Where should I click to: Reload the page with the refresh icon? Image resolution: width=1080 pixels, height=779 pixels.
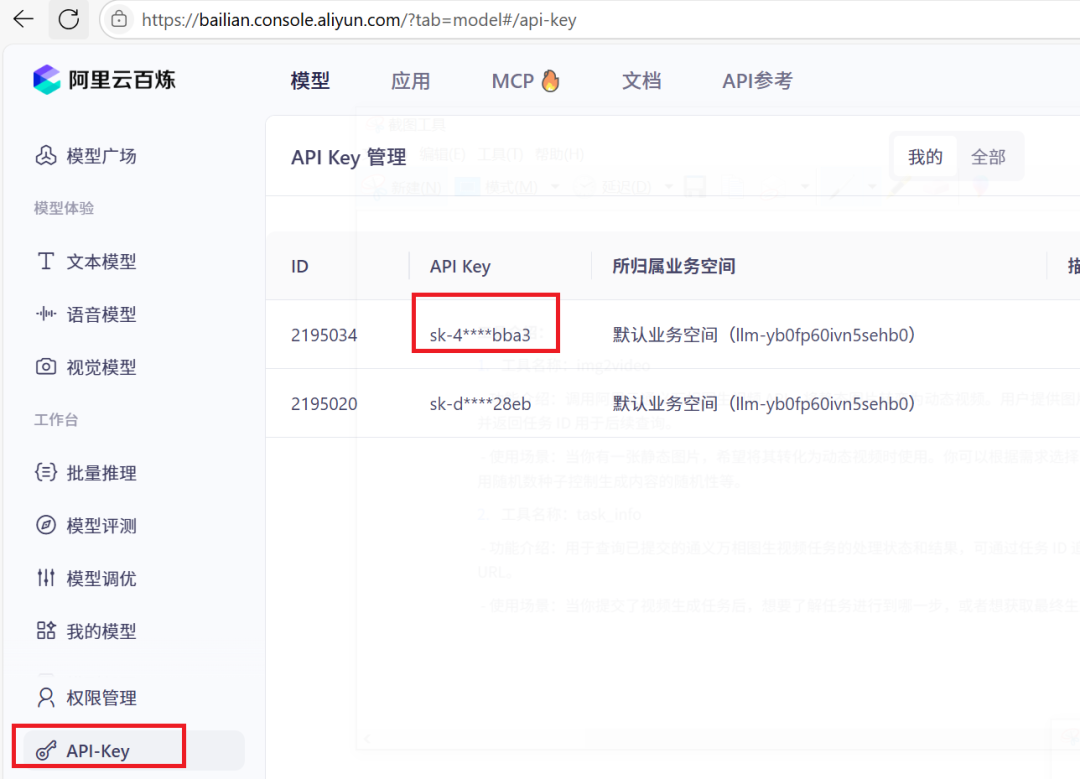click(x=68, y=19)
